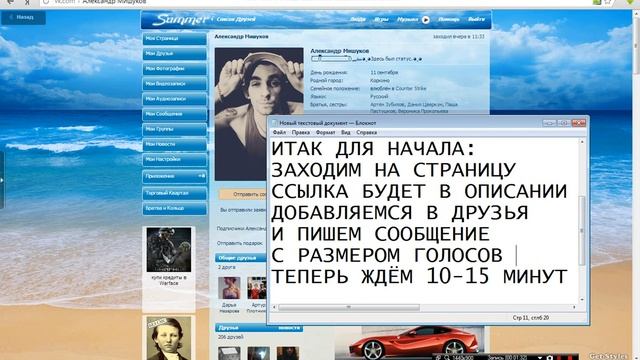The width and height of the screenshot is (640, 360).
Task: Click Notepad vertical scrollbar up arrow
Action: [582, 142]
